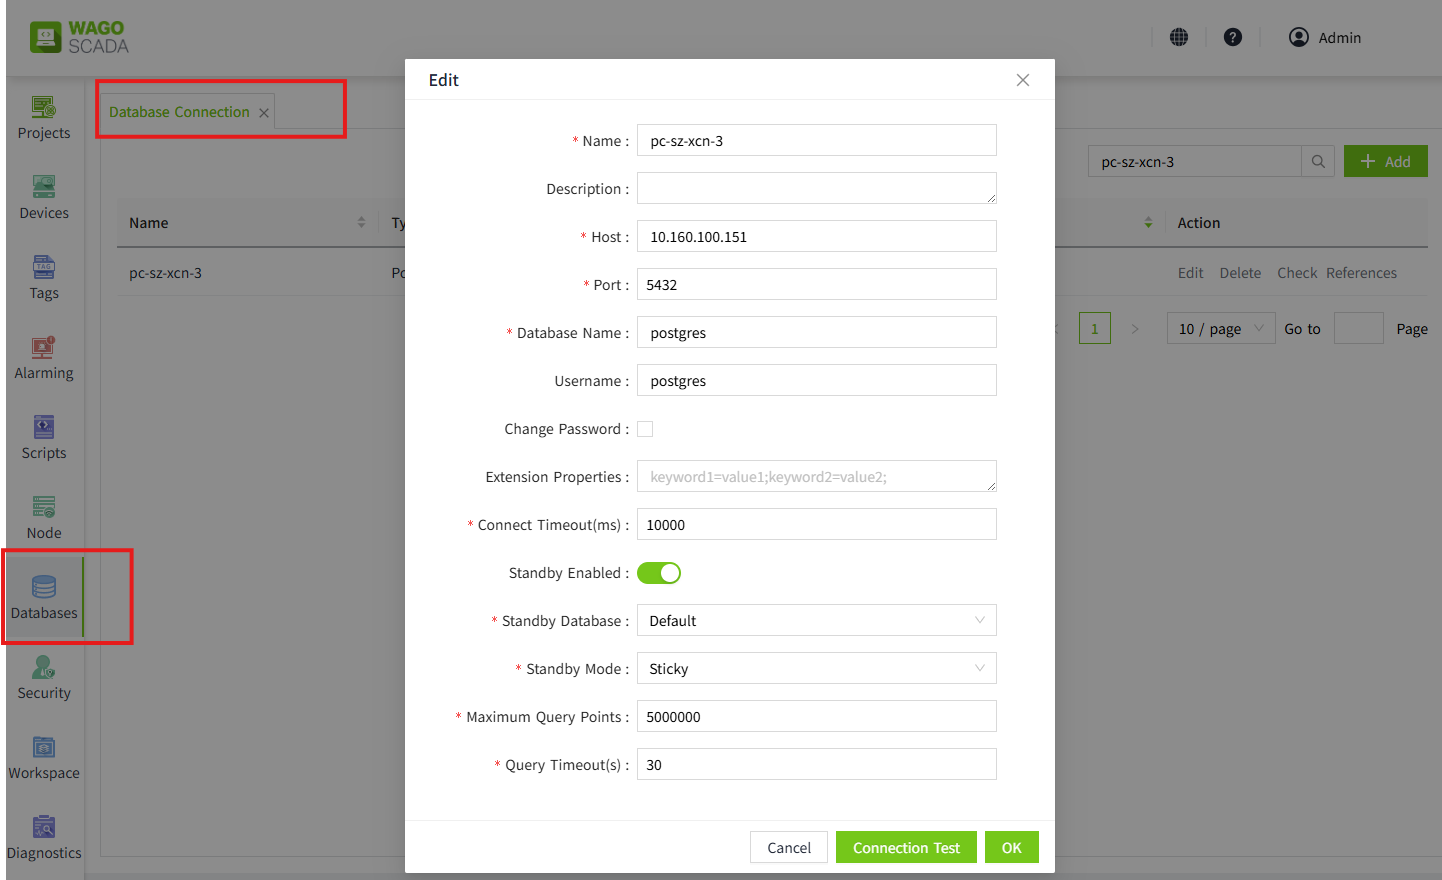Open the 10 / page size dropdown
This screenshot has height=880, width=1442.
tap(1220, 329)
